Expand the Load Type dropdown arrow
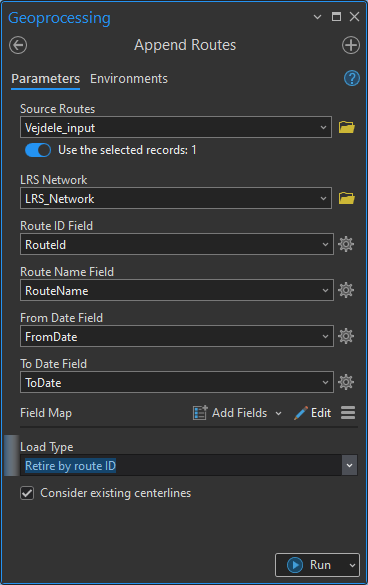Viewport: 368px width, 585px height. tap(349, 465)
